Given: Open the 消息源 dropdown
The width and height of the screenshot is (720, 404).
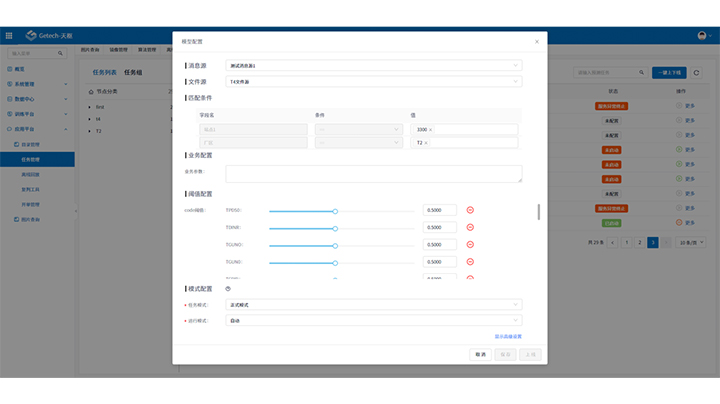Looking at the screenshot, I should click(374, 66).
